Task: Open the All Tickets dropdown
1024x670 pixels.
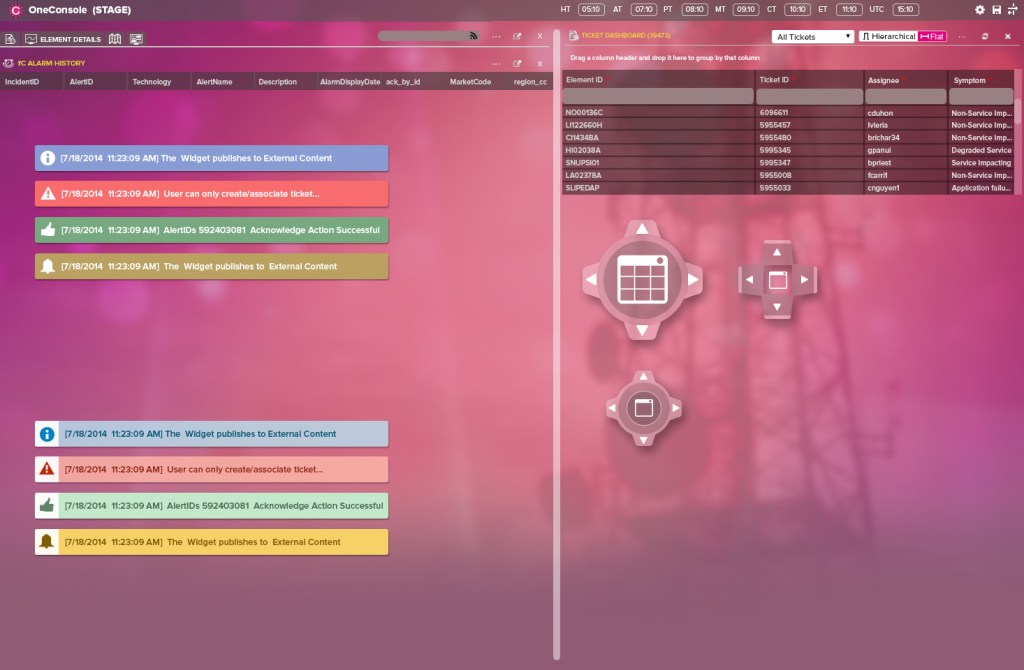Action: click(x=814, y=37)
